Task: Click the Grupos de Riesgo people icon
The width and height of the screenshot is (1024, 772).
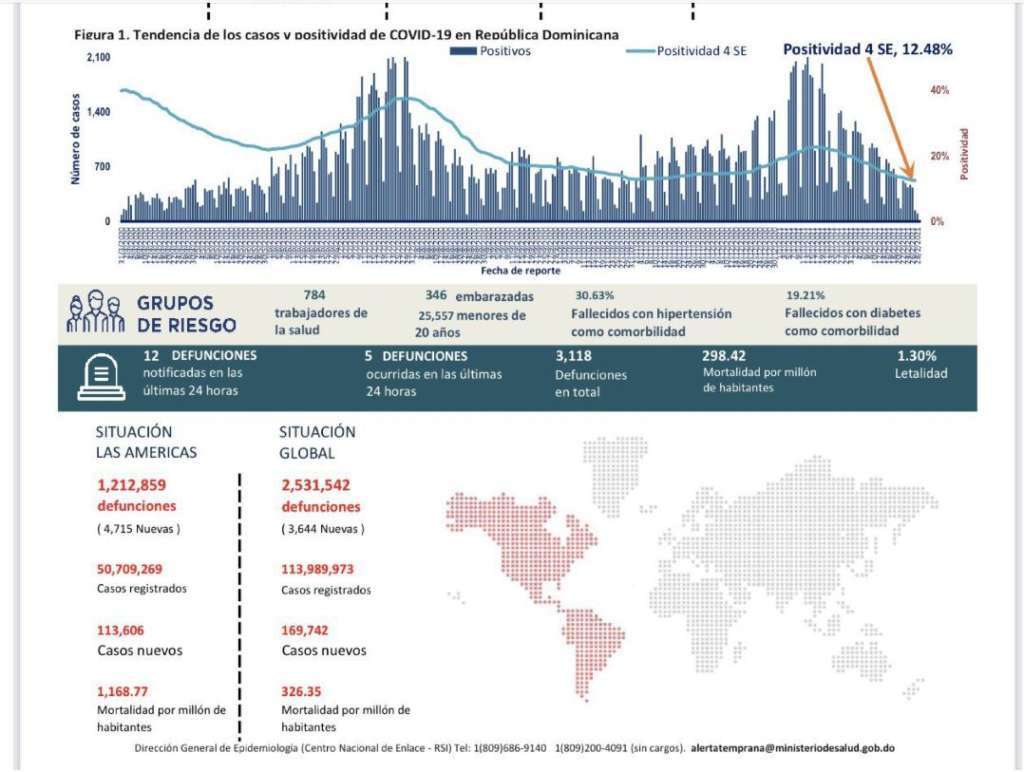Action: 93,312
